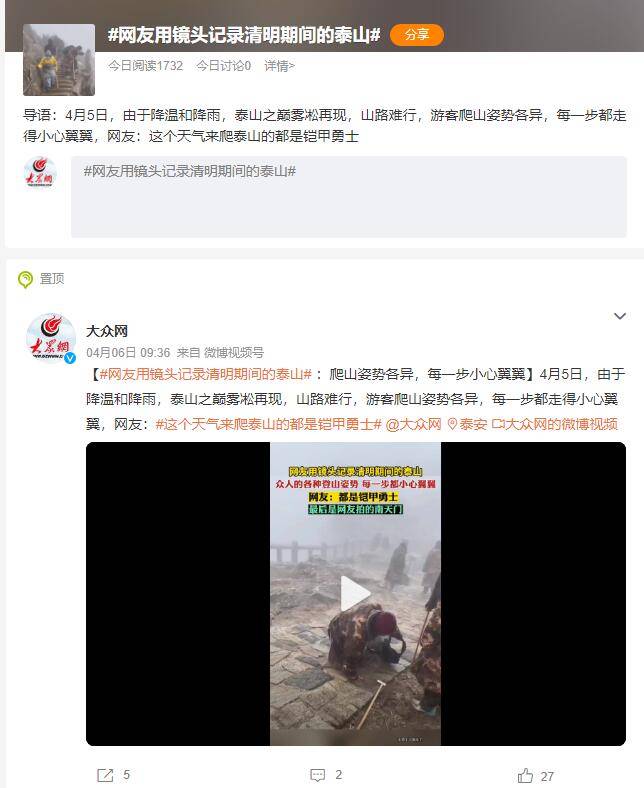
Task: Open the 详情> details link
Action: pyautogui.click(x=279, y=65)
